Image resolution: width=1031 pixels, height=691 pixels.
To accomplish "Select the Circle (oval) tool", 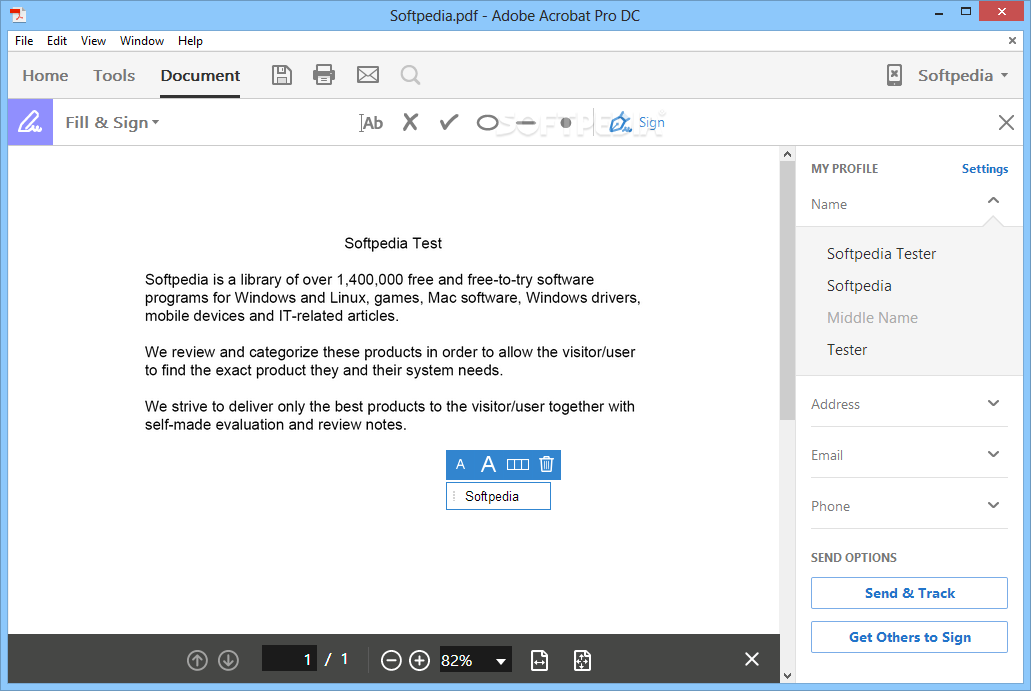I will (x=487, y=123).
